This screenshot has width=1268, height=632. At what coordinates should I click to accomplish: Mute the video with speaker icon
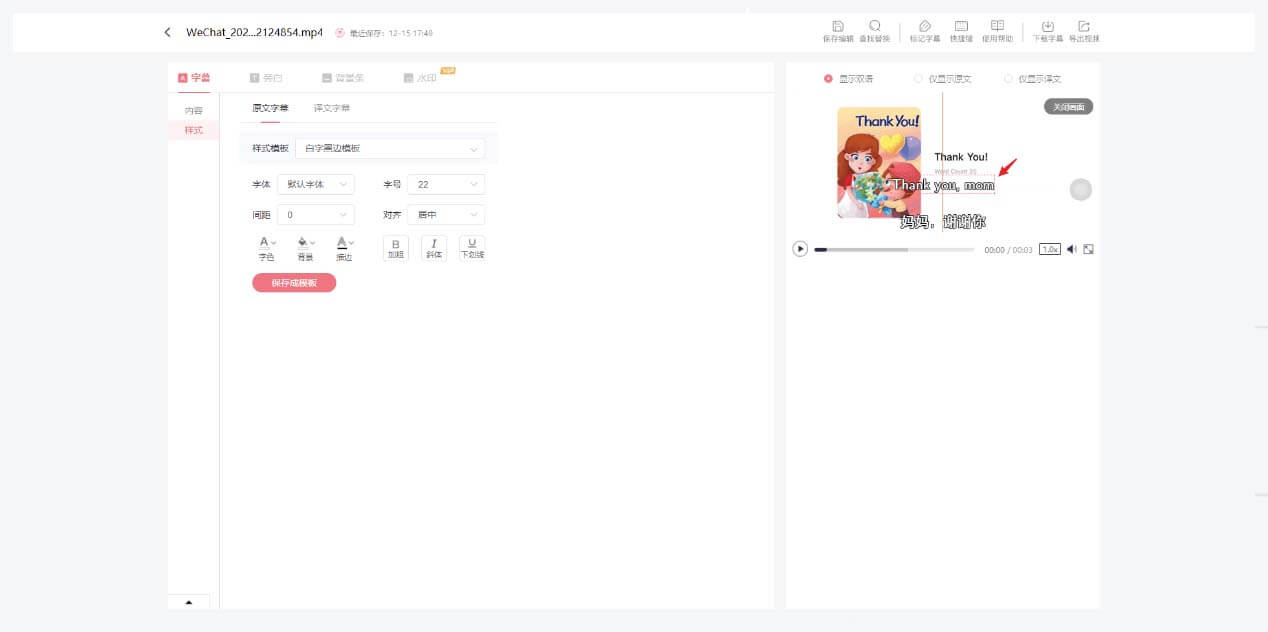[x=1071, y=249]
